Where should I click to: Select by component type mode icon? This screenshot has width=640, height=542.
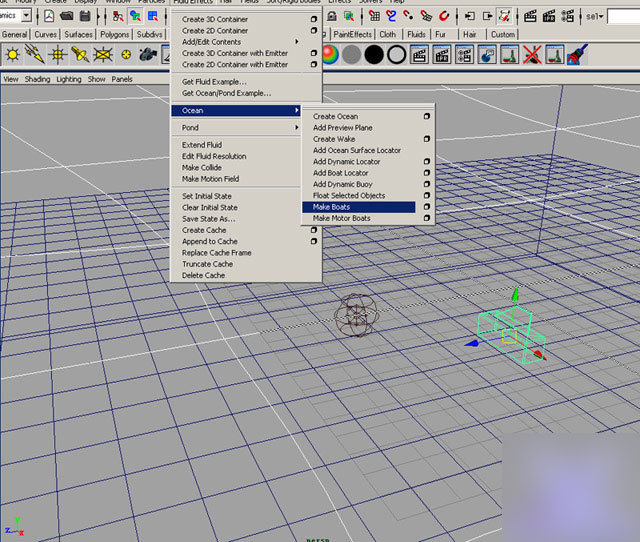153,16
